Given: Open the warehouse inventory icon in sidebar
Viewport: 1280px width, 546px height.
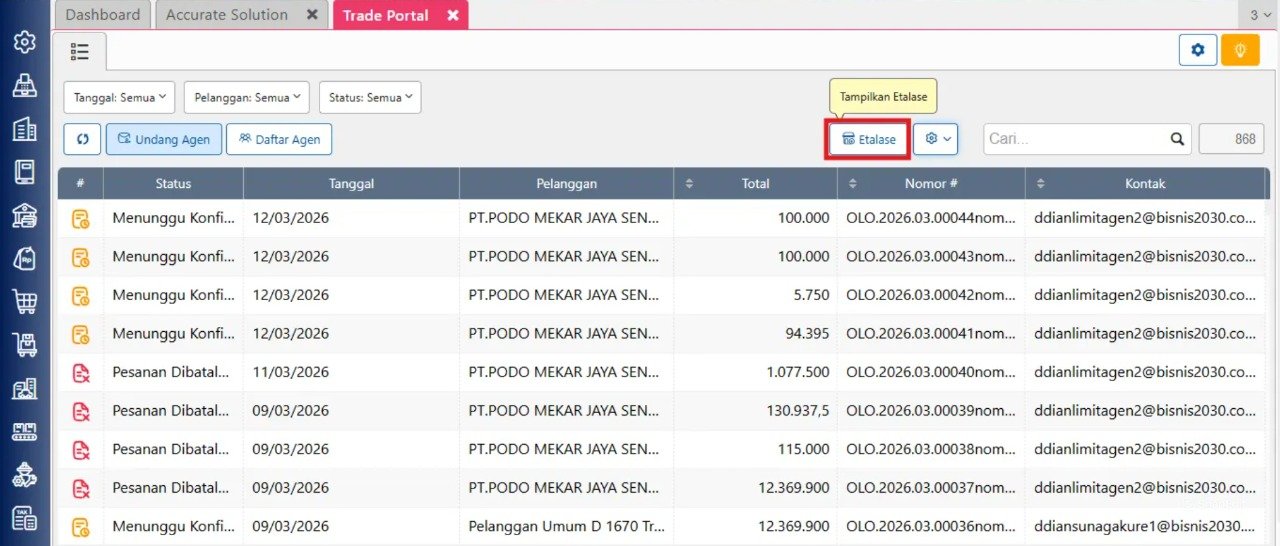Looking at the screenshot, I should [24, 388].
